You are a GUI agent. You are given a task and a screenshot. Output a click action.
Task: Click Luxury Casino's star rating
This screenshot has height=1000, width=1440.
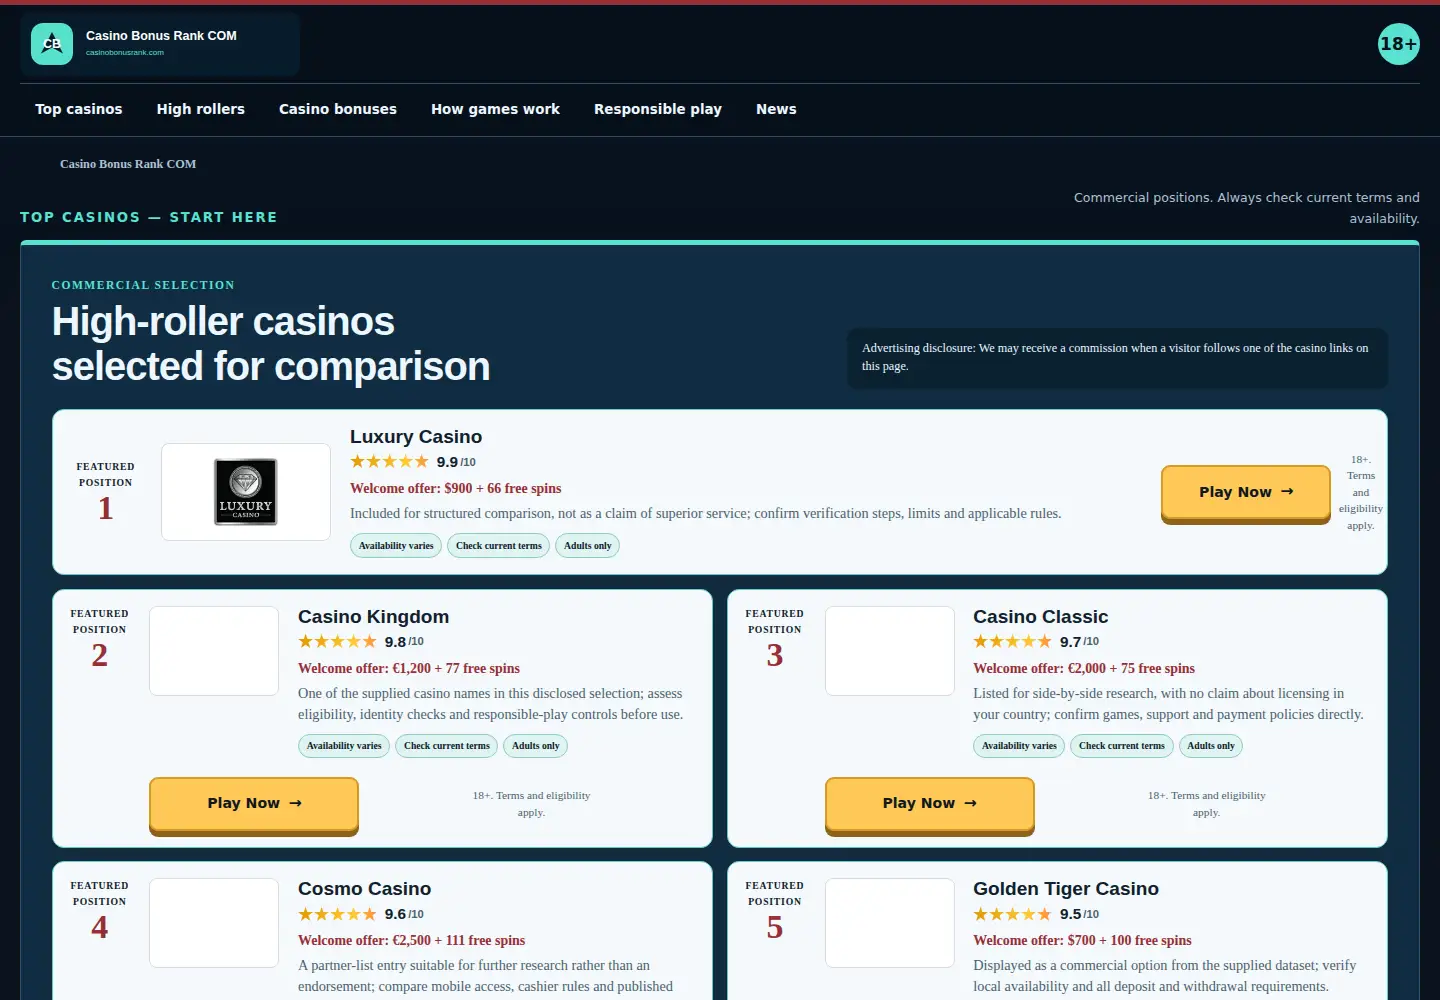[x=389, y=462]
